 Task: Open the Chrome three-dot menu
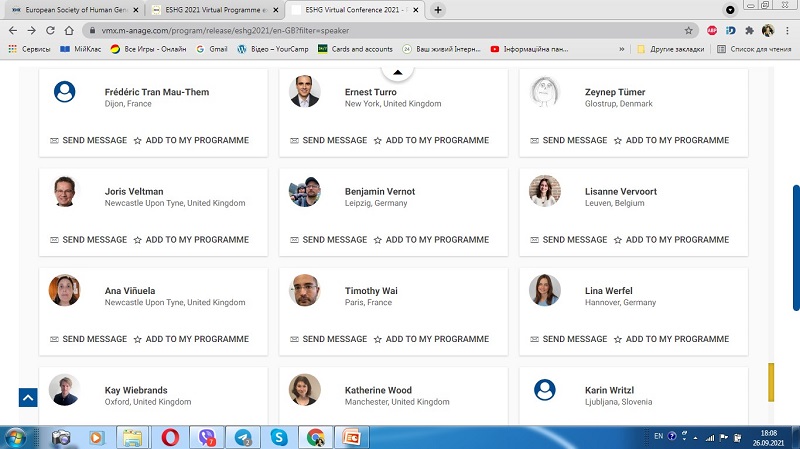tap(785, 31)
